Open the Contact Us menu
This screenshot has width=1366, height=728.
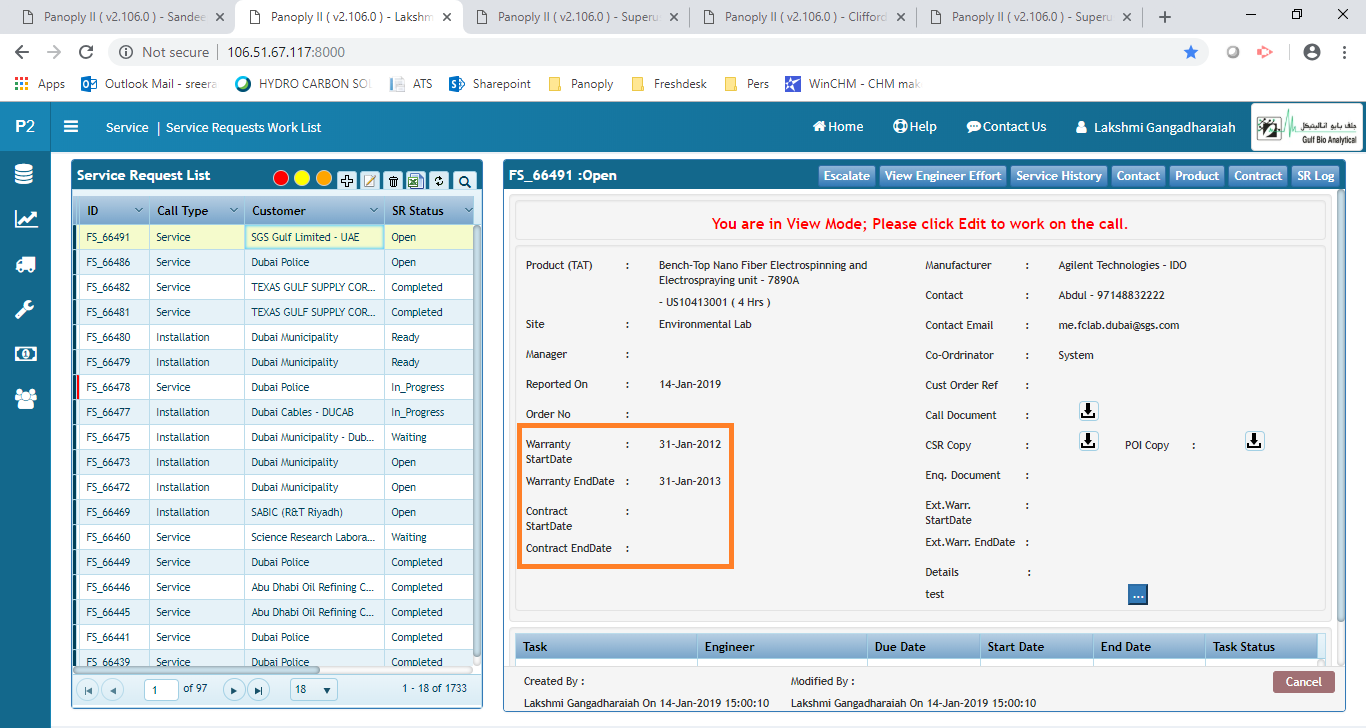click(1006, 127)
